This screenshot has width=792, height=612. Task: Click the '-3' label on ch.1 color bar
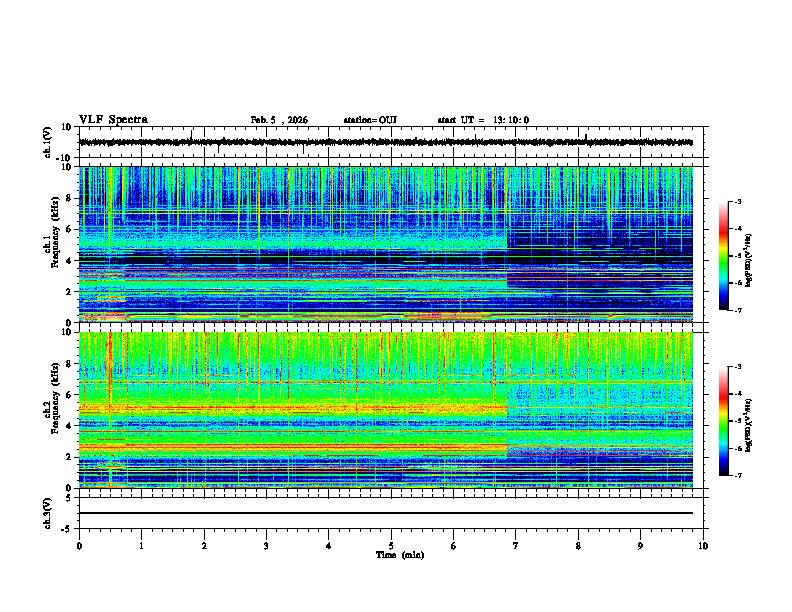point(737,201)
